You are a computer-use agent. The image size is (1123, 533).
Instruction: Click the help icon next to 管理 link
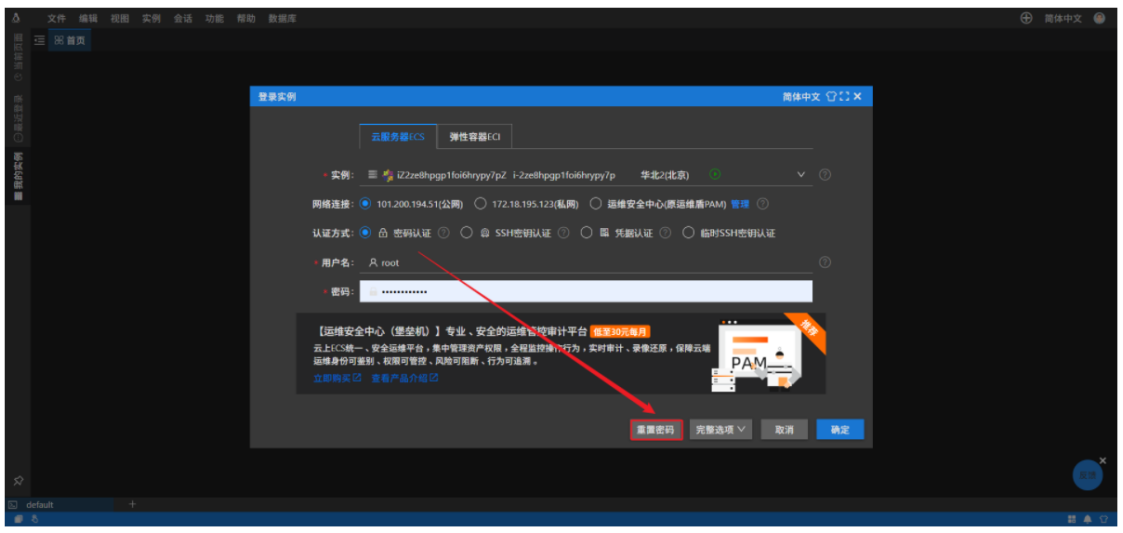pyautogui.click(x=763, y=204)
